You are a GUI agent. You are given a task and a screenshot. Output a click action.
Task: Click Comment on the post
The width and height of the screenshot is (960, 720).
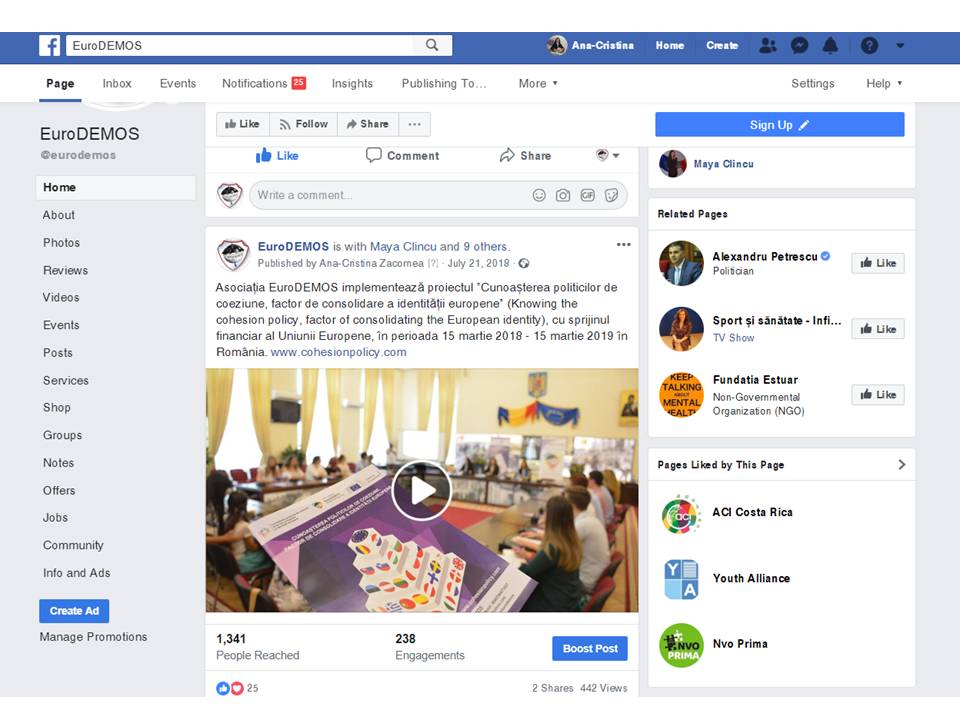coord(402,156)
